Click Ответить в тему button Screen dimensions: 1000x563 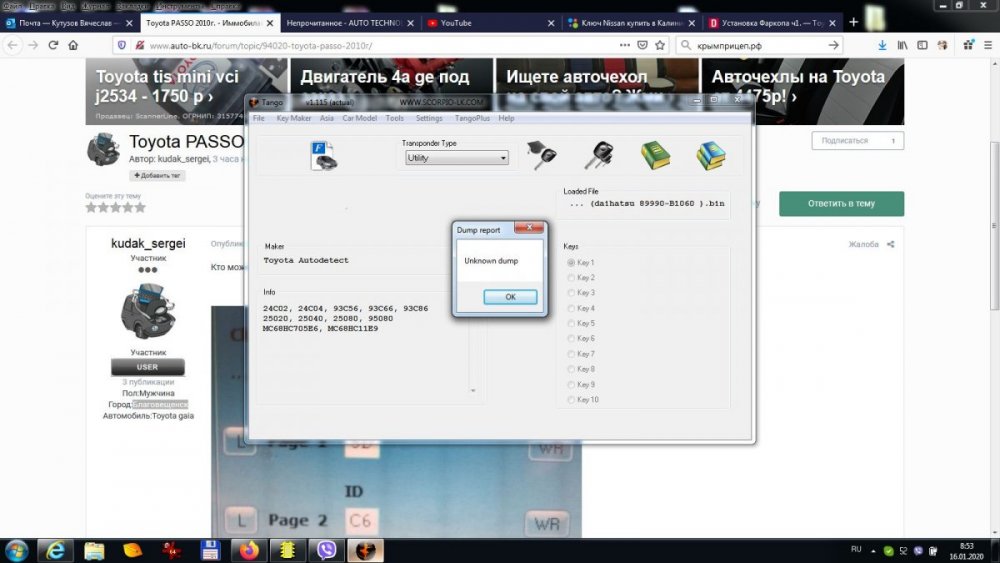841,203
